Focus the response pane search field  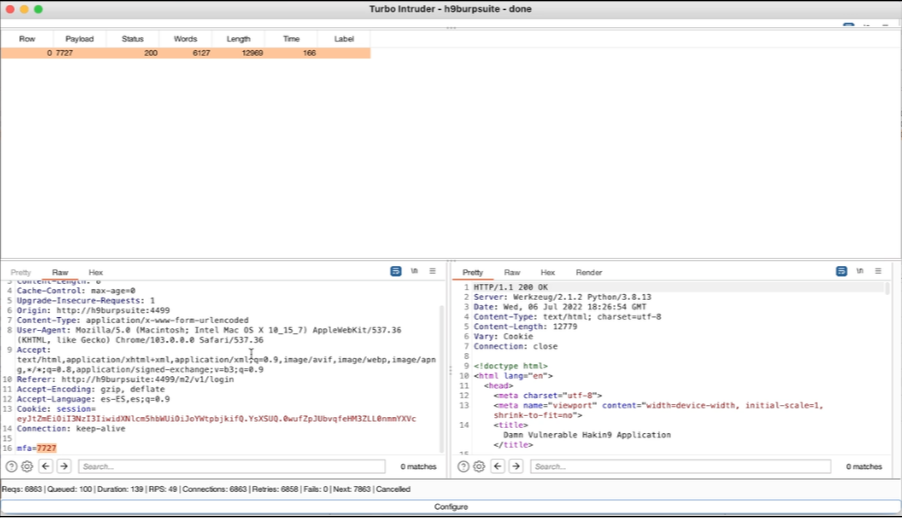[x=681, y=466]
